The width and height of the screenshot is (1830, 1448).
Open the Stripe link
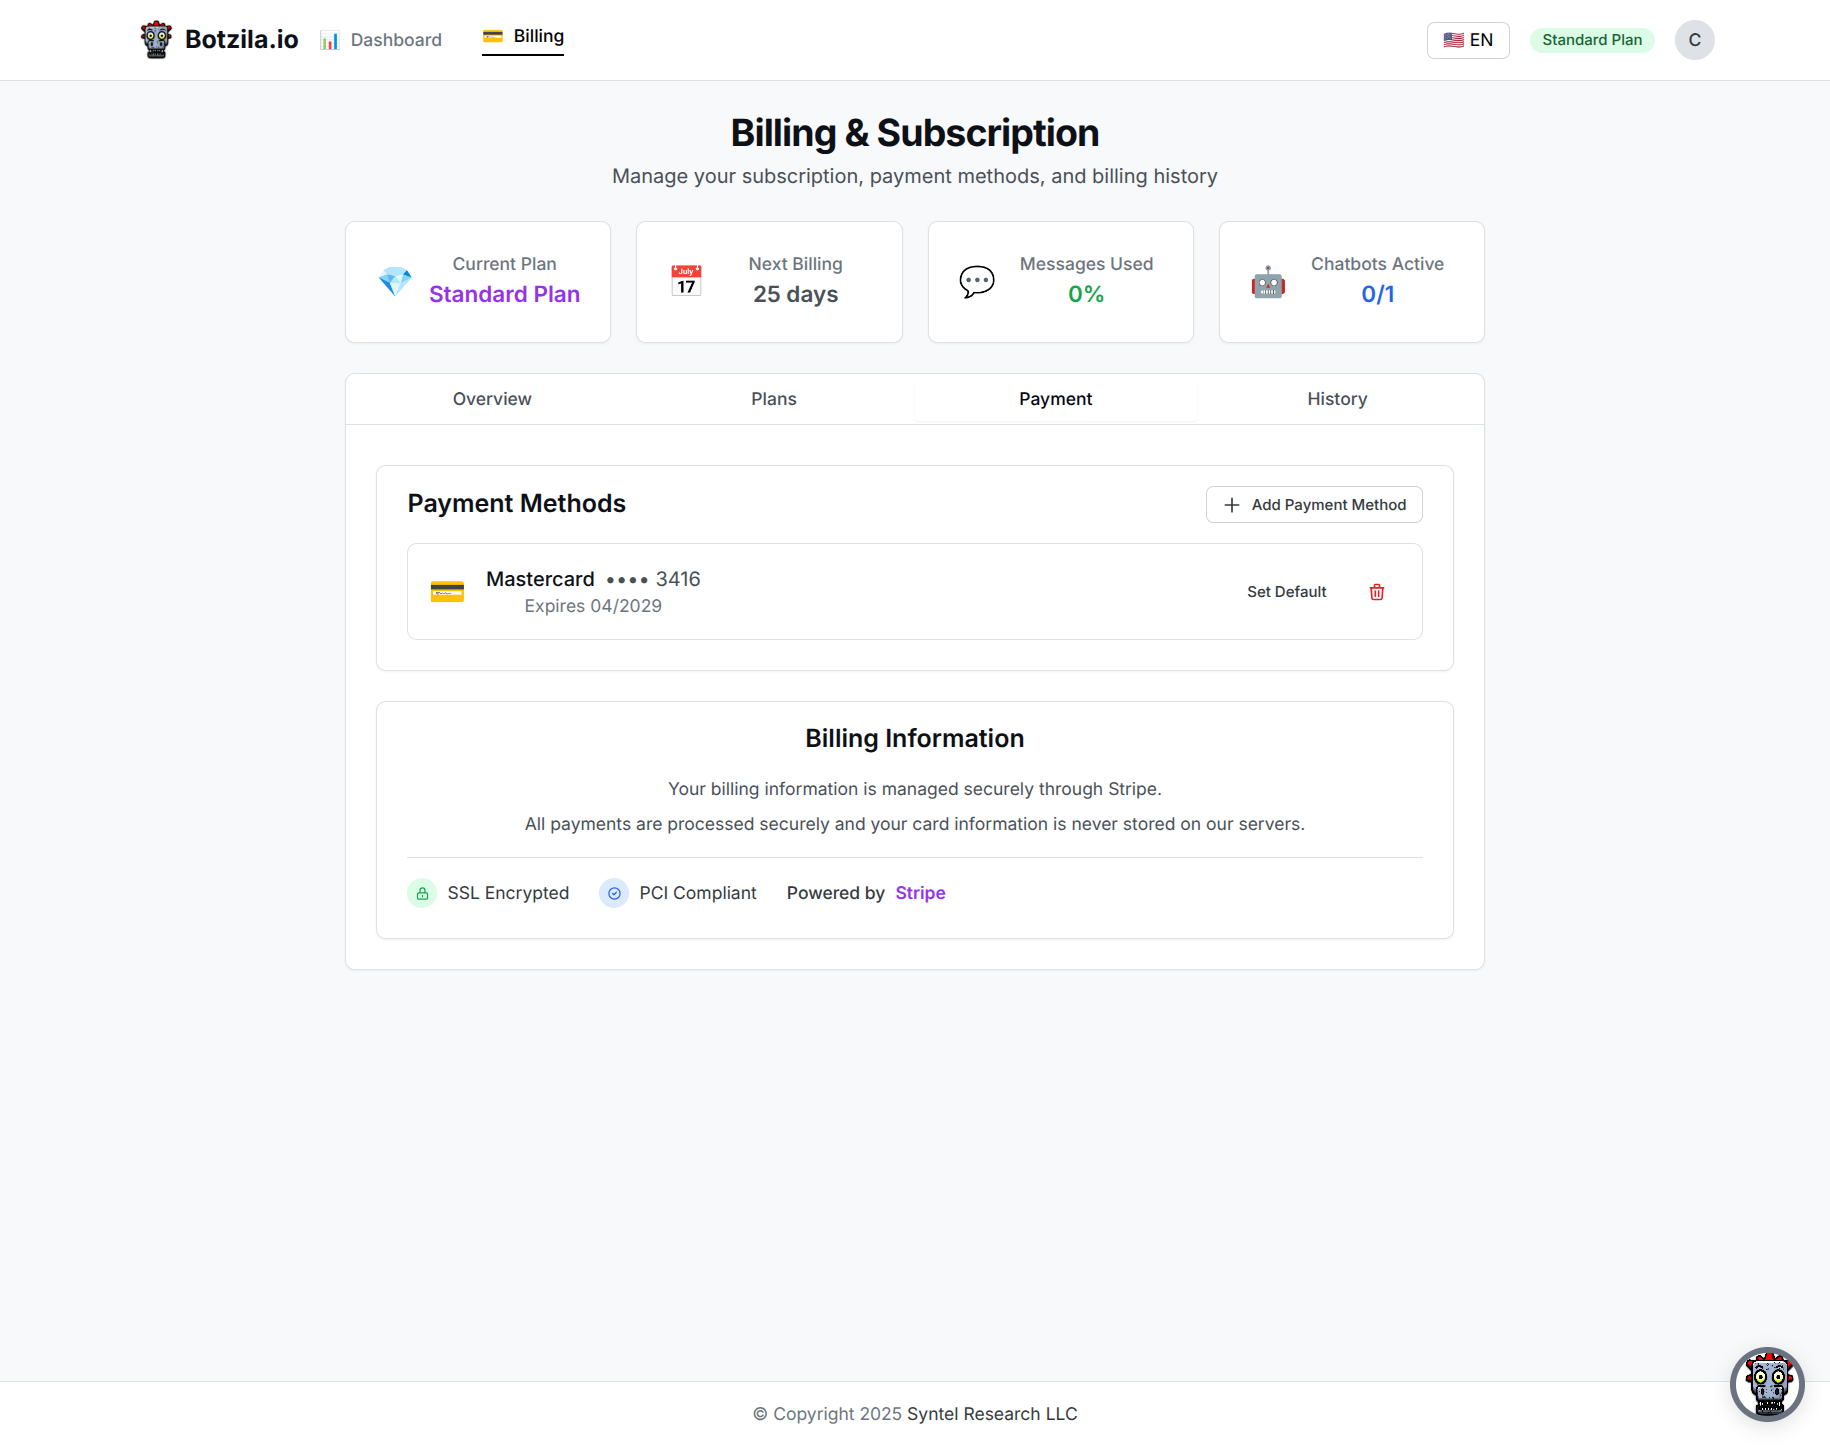tap(920, 893)
